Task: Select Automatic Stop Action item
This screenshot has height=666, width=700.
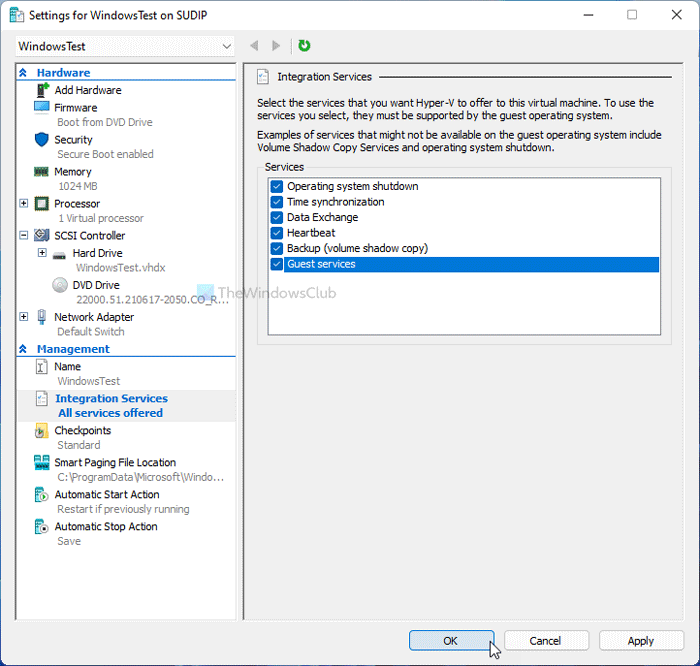Action: tap(106, 527)
